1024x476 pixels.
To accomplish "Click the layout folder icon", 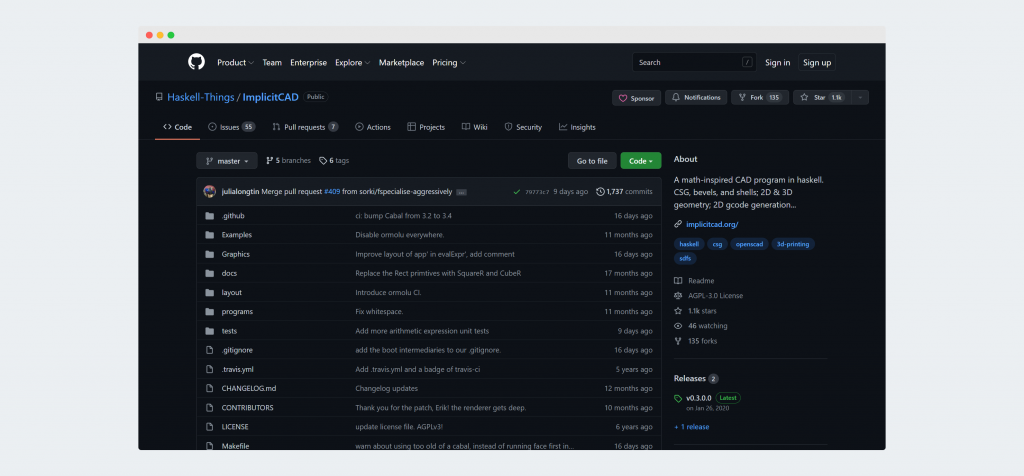I will 210,293.
